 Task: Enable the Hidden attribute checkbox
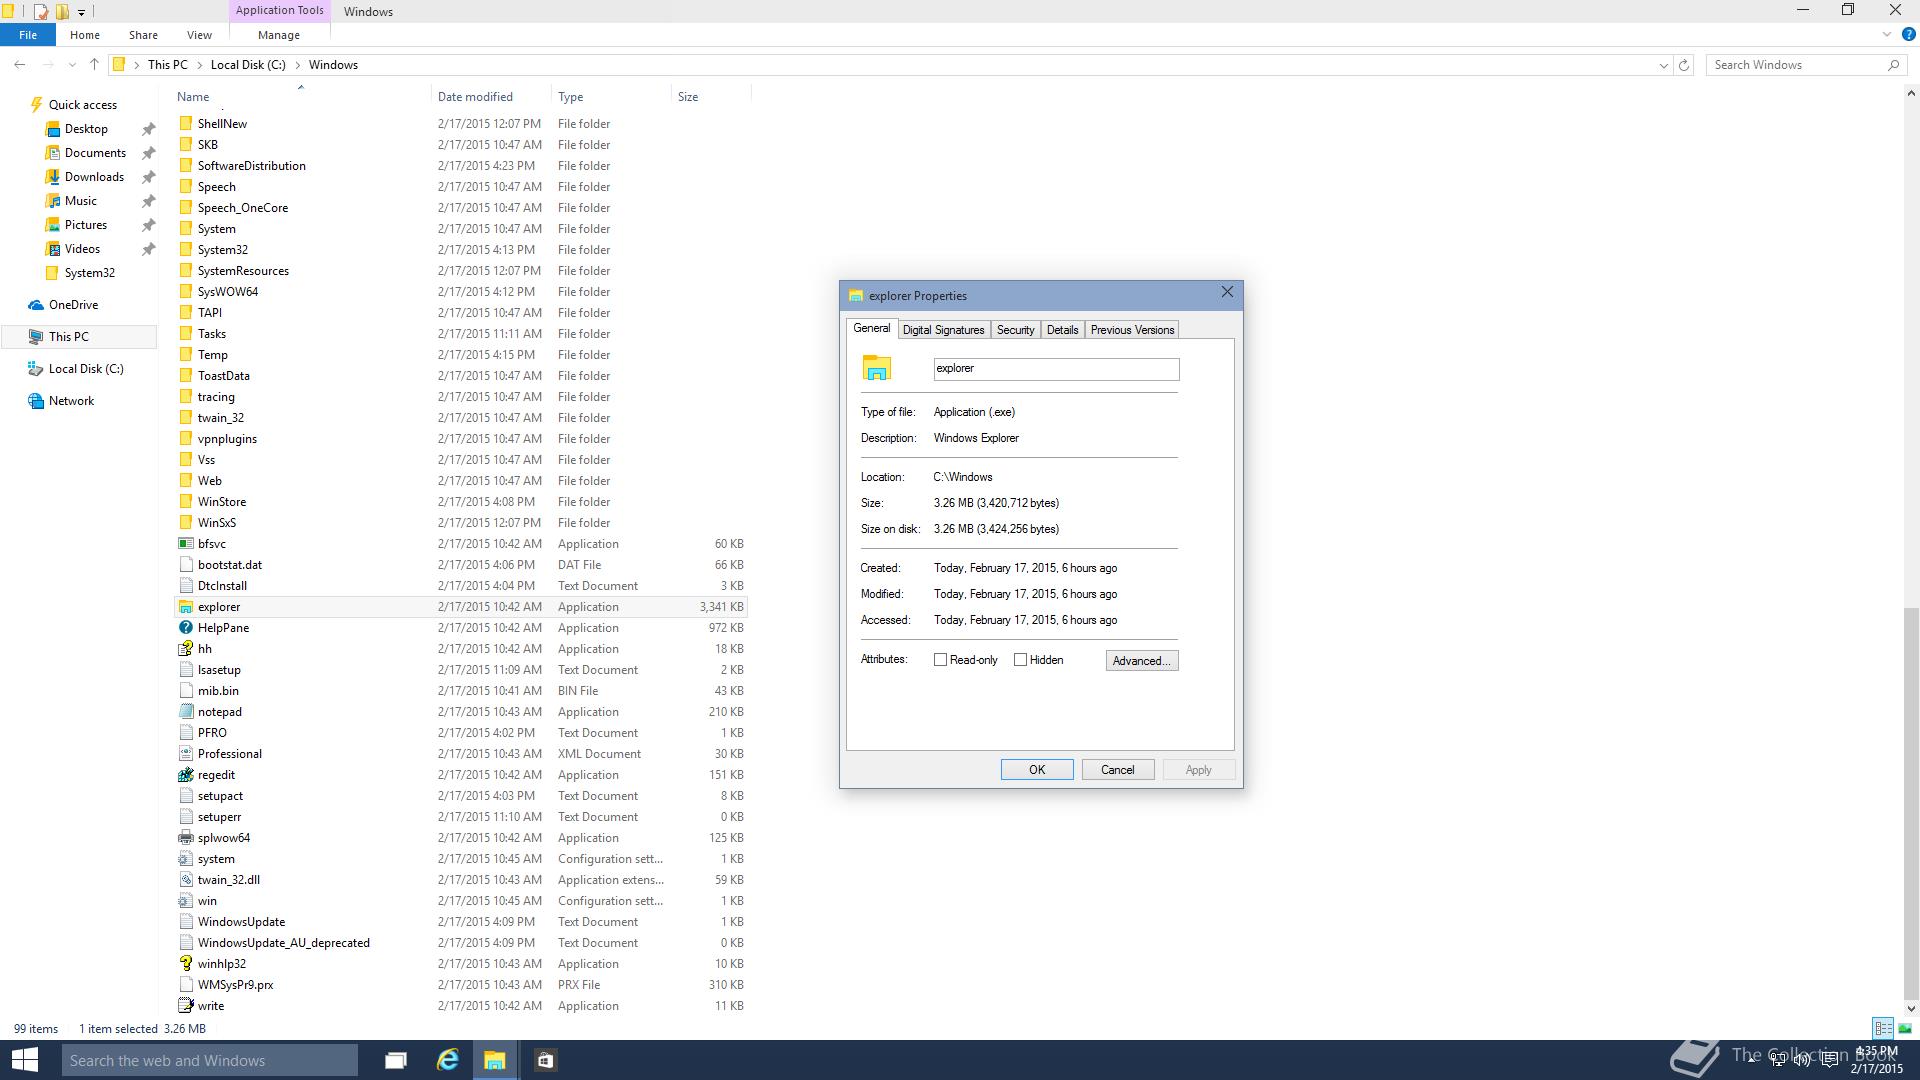click(x=1020, y=660)
